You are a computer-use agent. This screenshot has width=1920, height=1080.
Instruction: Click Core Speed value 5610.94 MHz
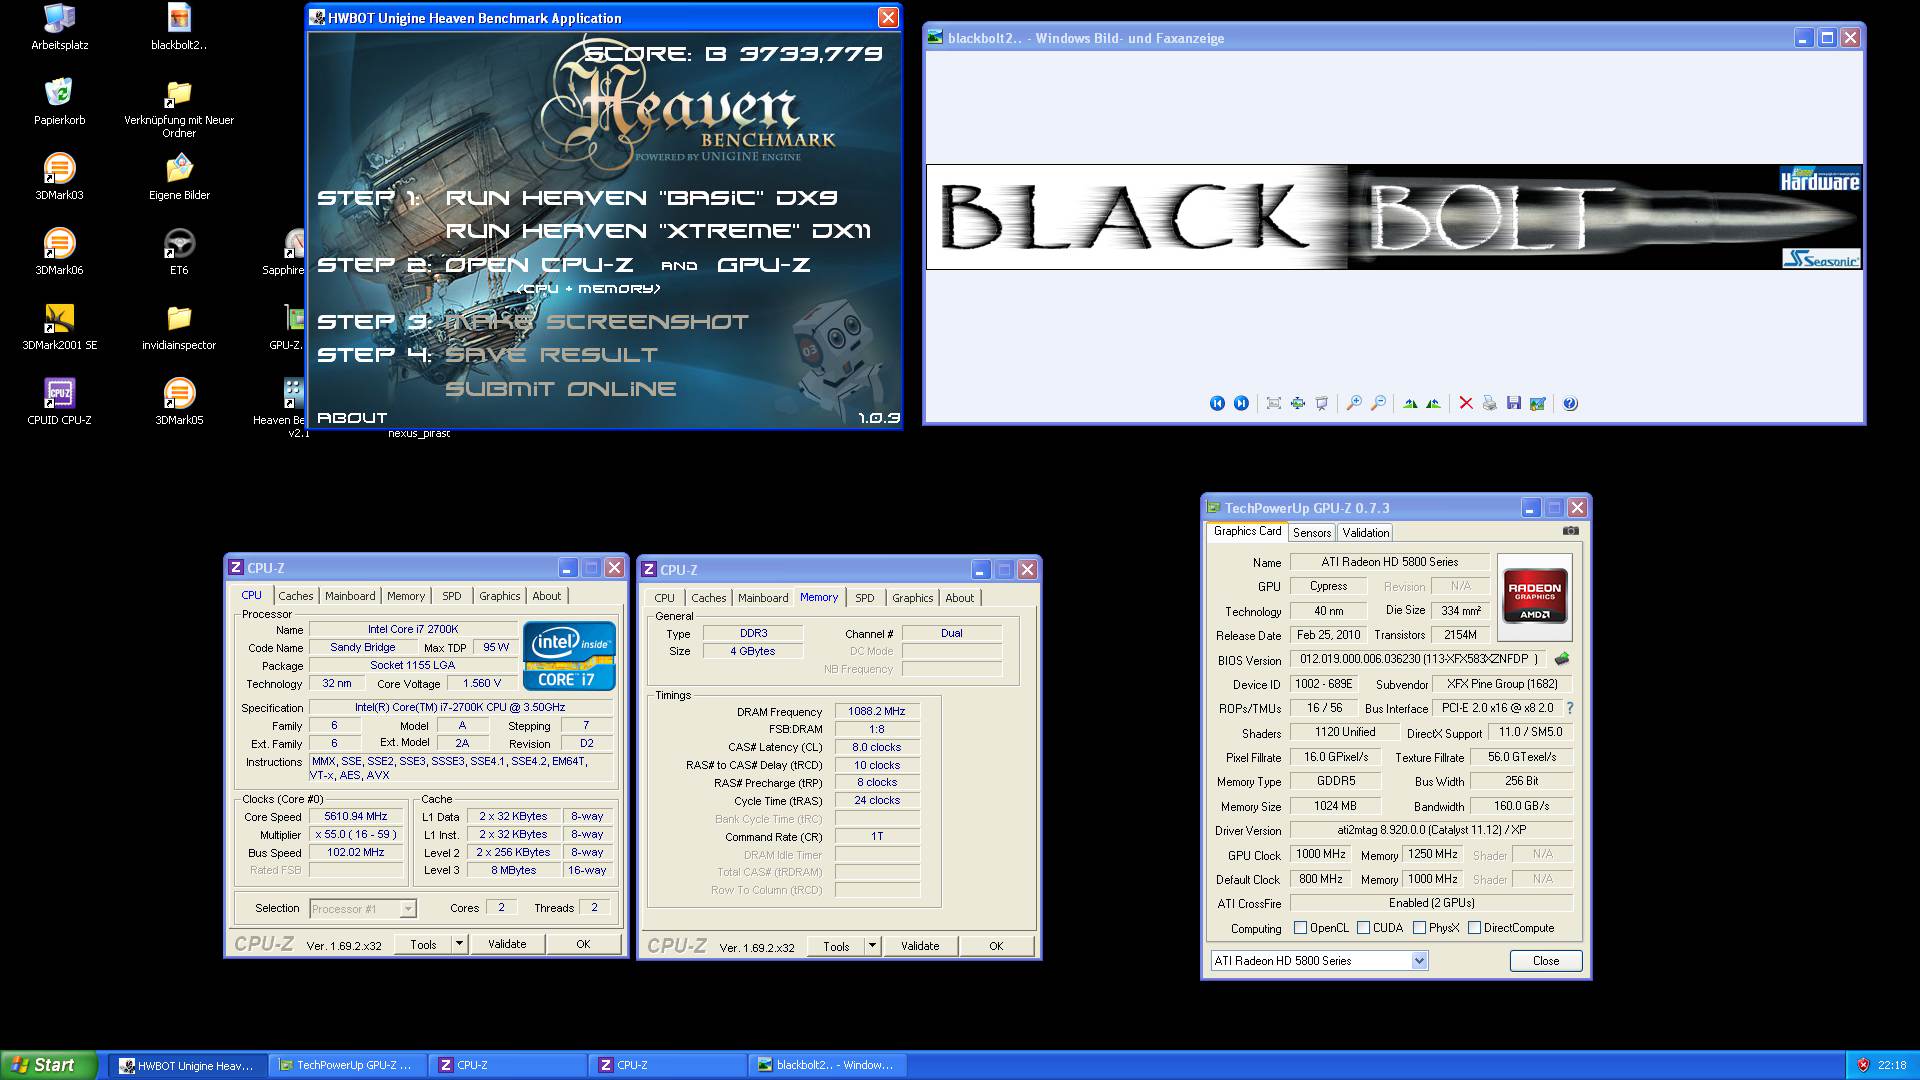355,817
